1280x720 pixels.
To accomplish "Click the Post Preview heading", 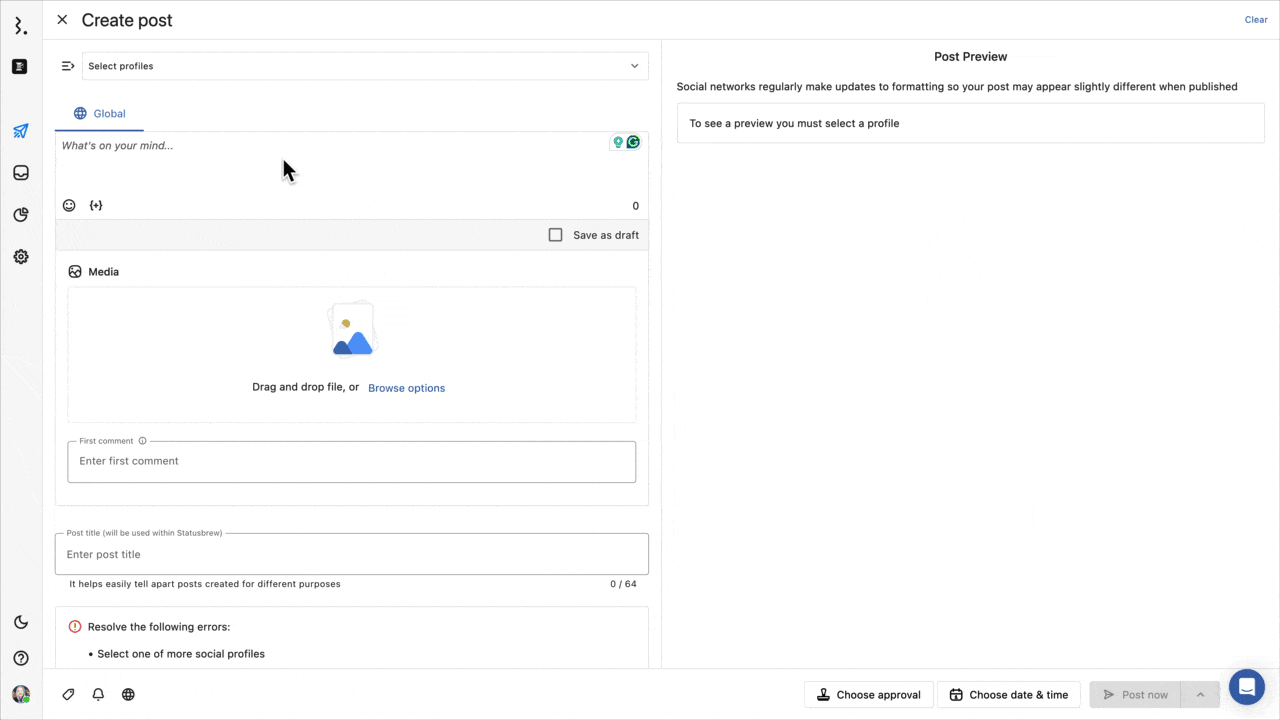I will click(970, 57).
